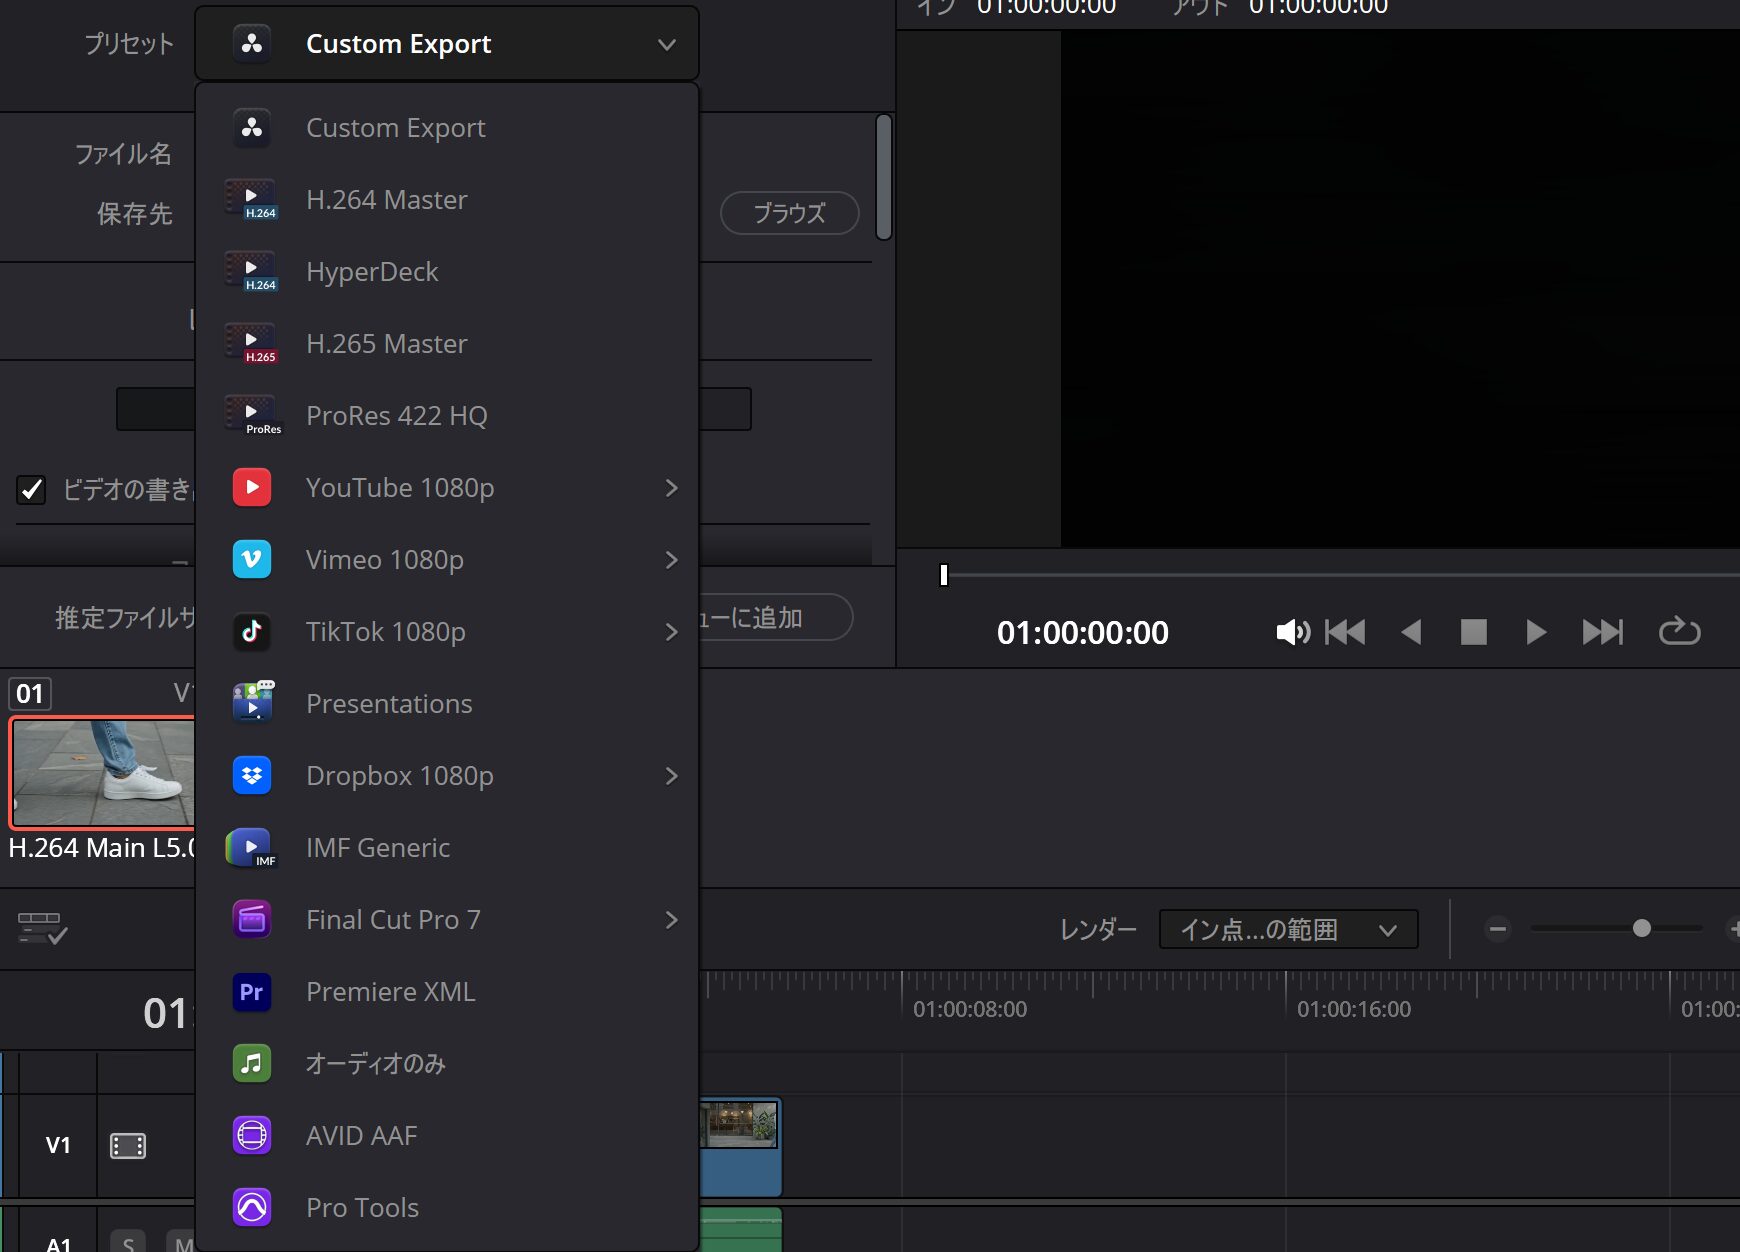Stop viewer playback
The image size is (1740, 1252).
(1474, 632)
